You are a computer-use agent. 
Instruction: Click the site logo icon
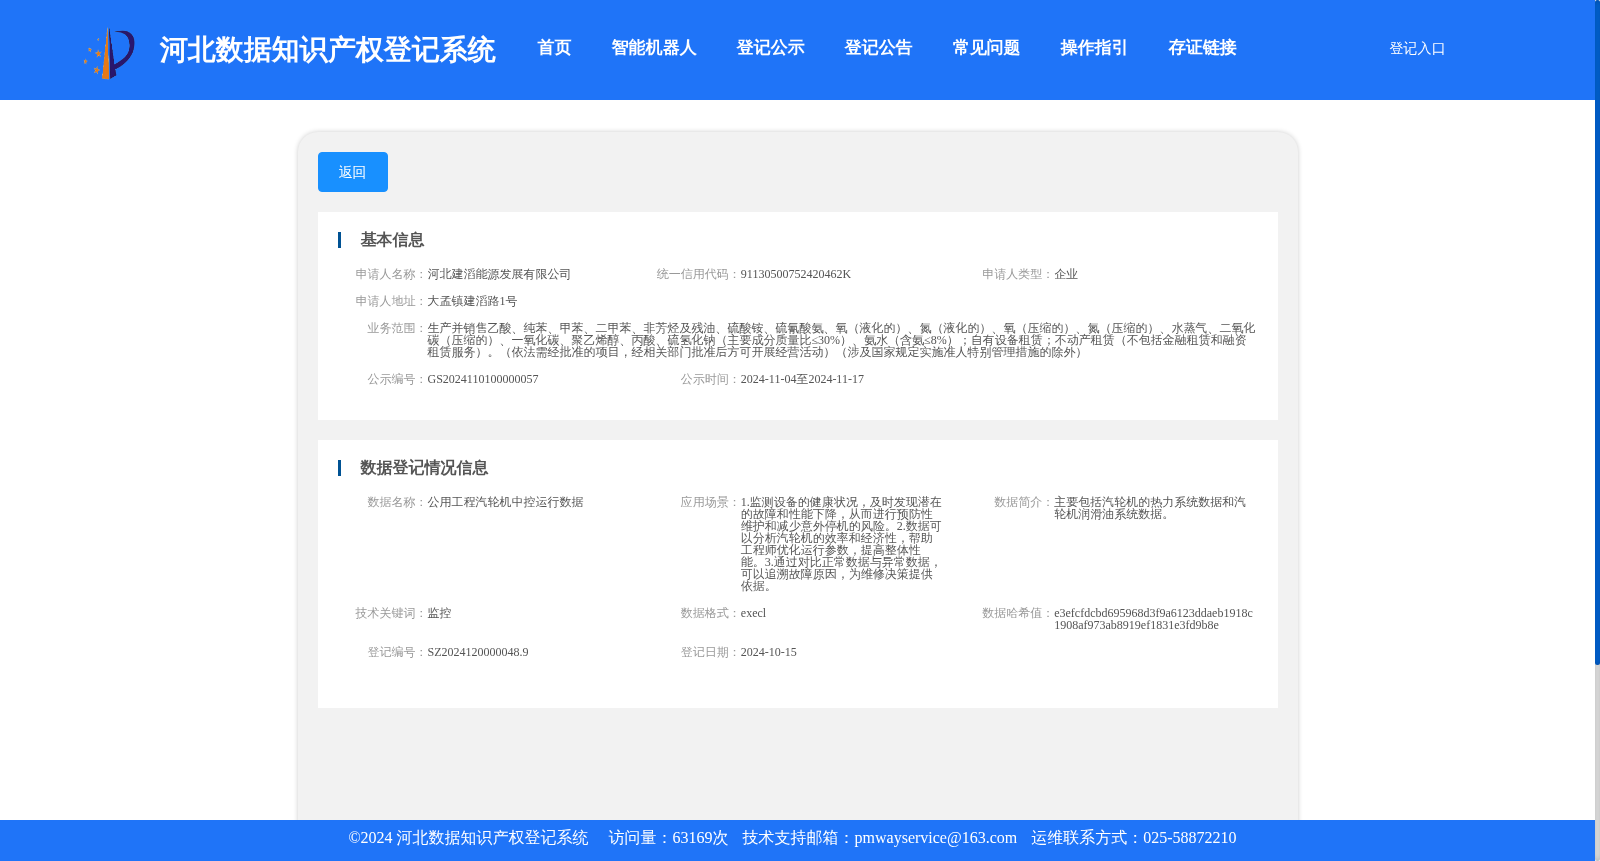point(109,53)
